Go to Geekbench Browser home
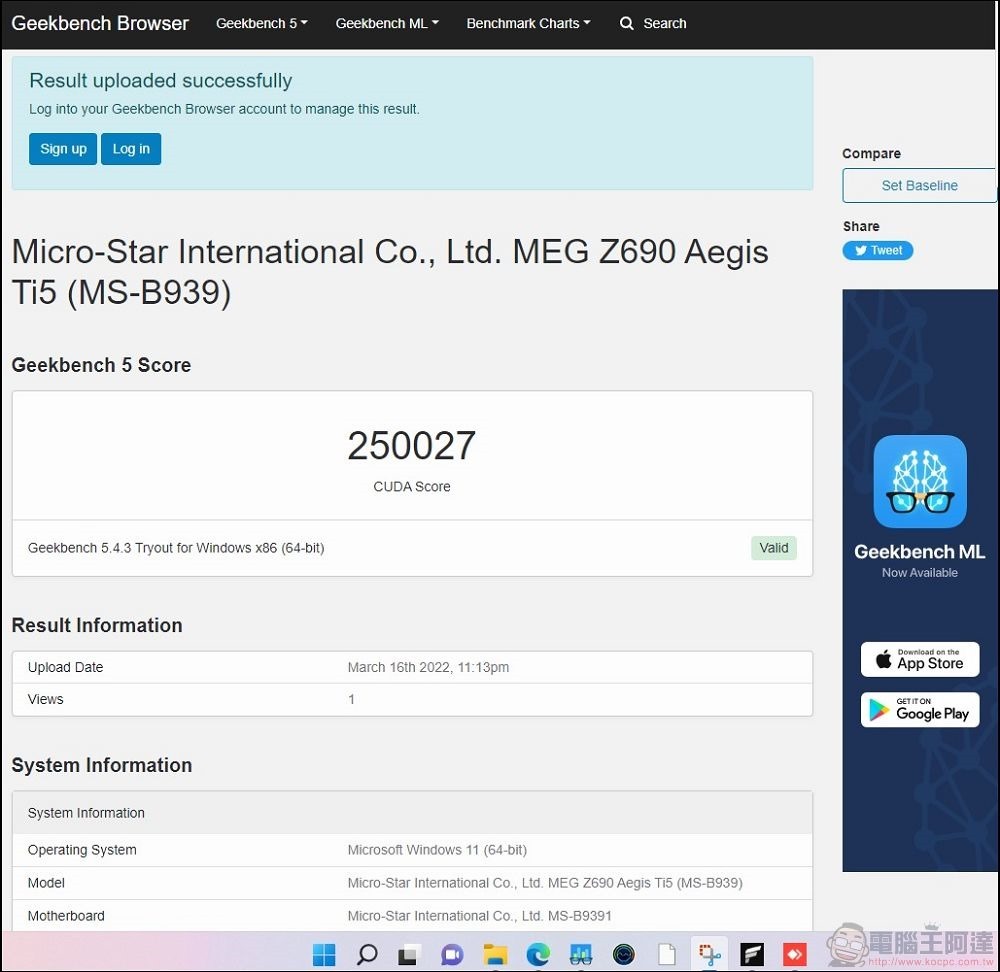Image resolution: width=1000 pixels, height=972 pixels. (100, 23)
